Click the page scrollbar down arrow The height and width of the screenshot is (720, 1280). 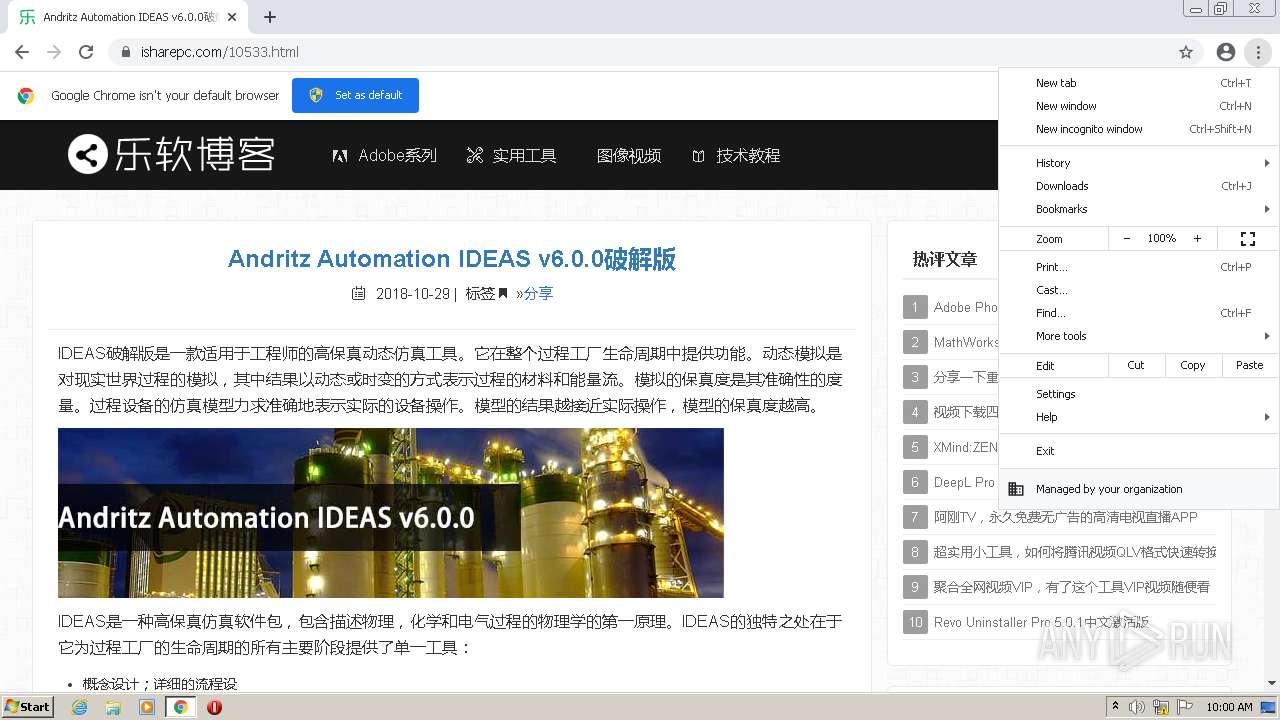(1271, 683)
